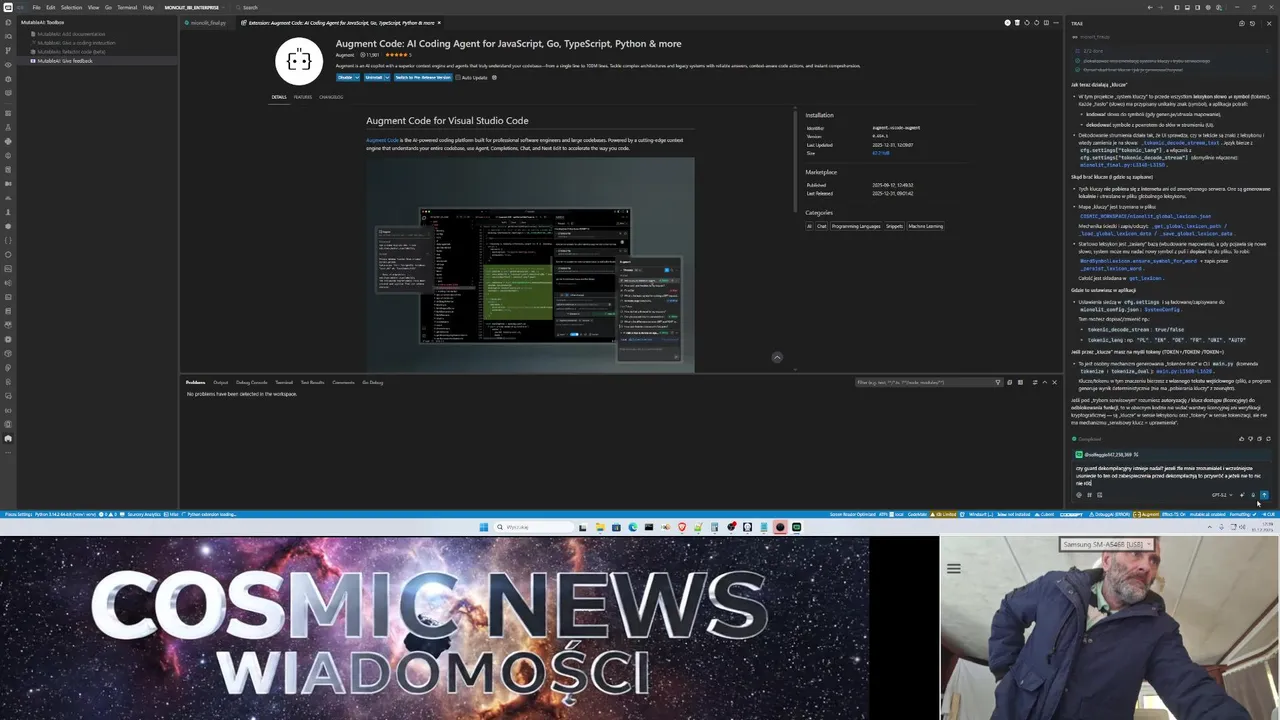The image size is (1280, 720).
Task: Switch to the CHANGELOG tab
Action: pyautogui.click(x=331, y=97)
